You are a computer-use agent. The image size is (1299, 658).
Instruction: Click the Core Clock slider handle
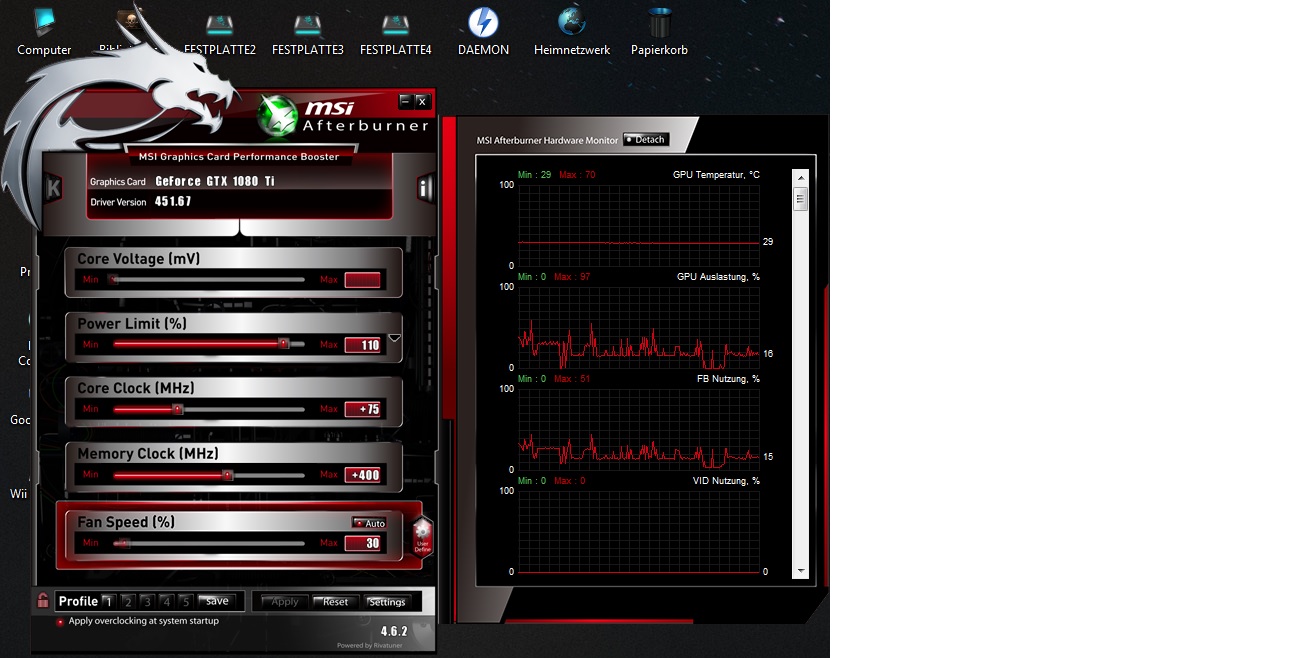pos(178,409)
